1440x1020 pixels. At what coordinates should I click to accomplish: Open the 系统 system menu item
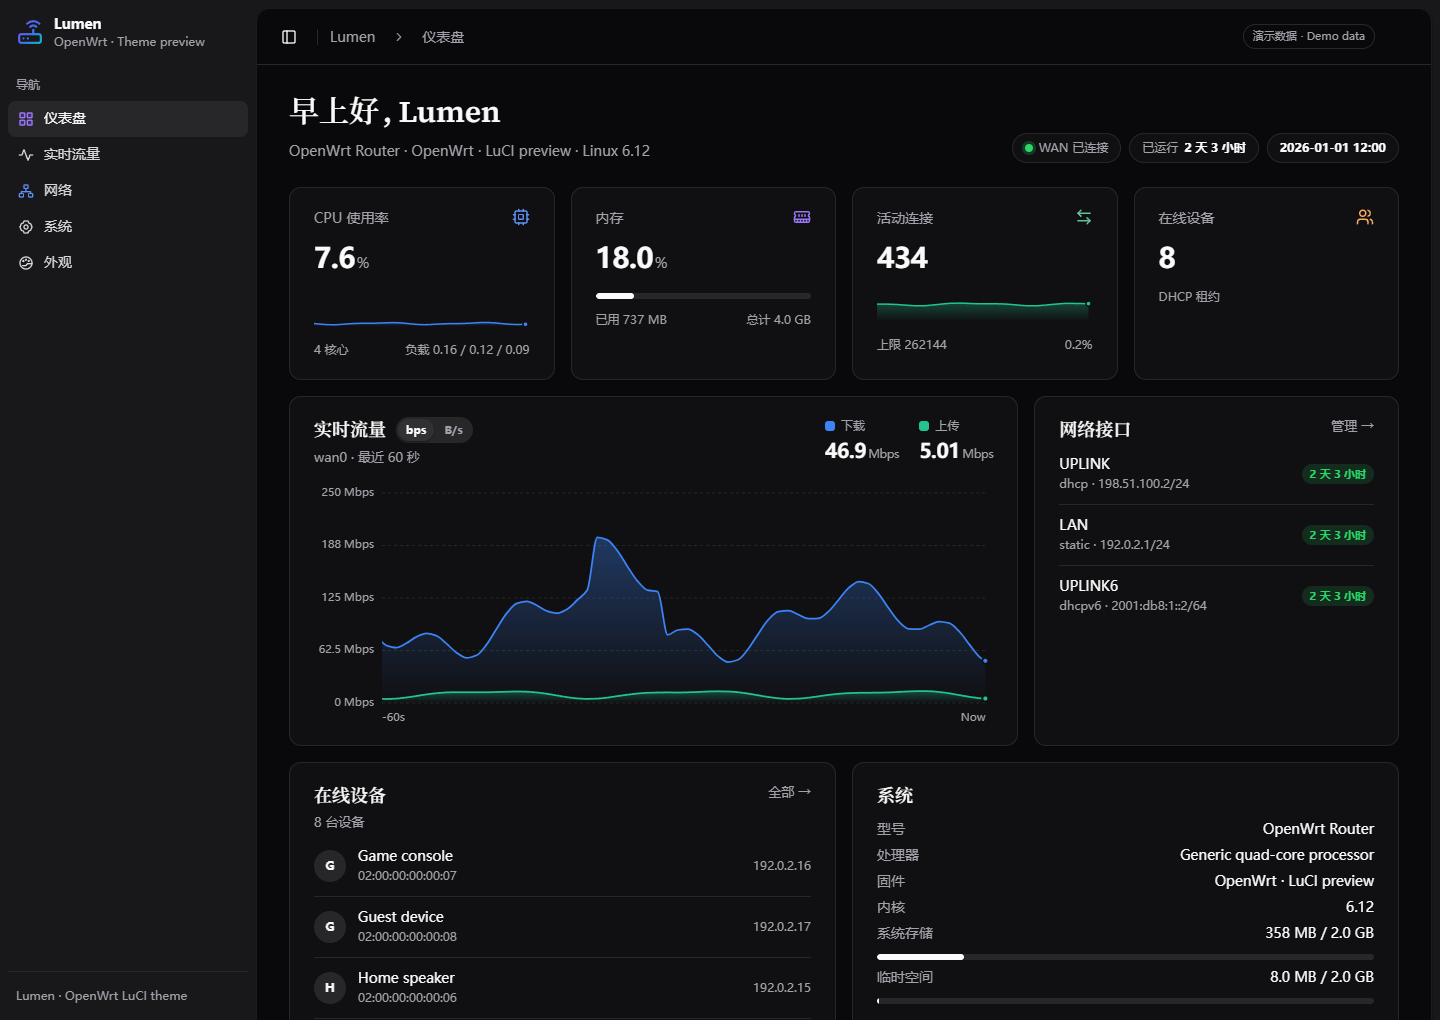128,227
